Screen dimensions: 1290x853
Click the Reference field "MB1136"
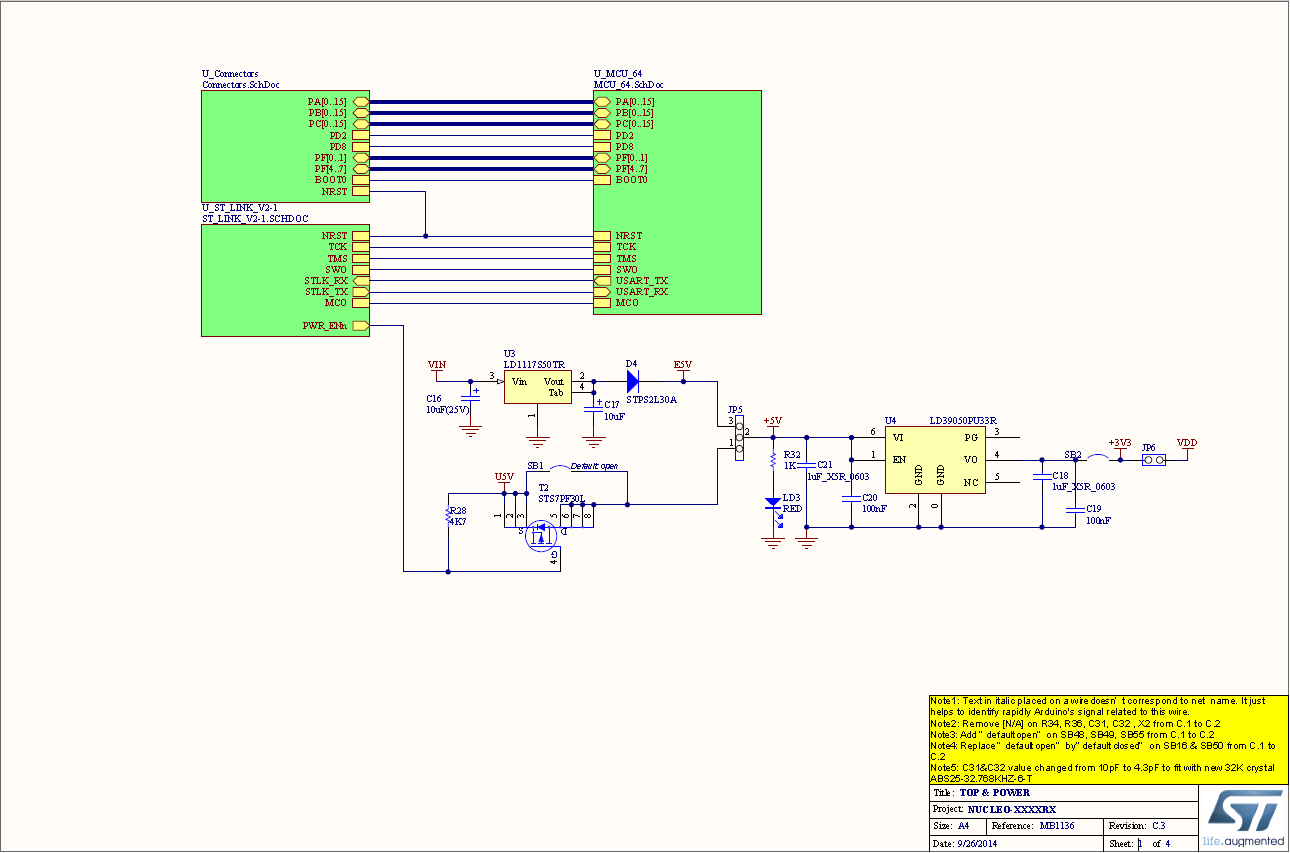tap(1056, 826)
